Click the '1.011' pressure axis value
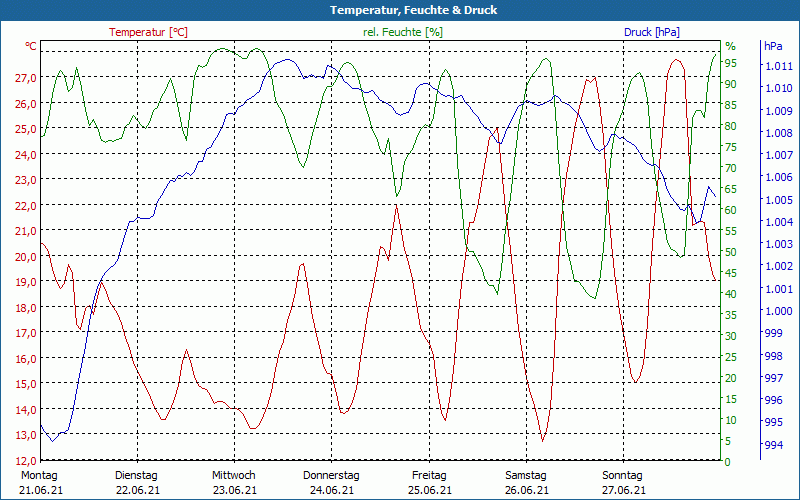This screenshot has height=500, width=800. pyautogui.click(x=778, y=66)
